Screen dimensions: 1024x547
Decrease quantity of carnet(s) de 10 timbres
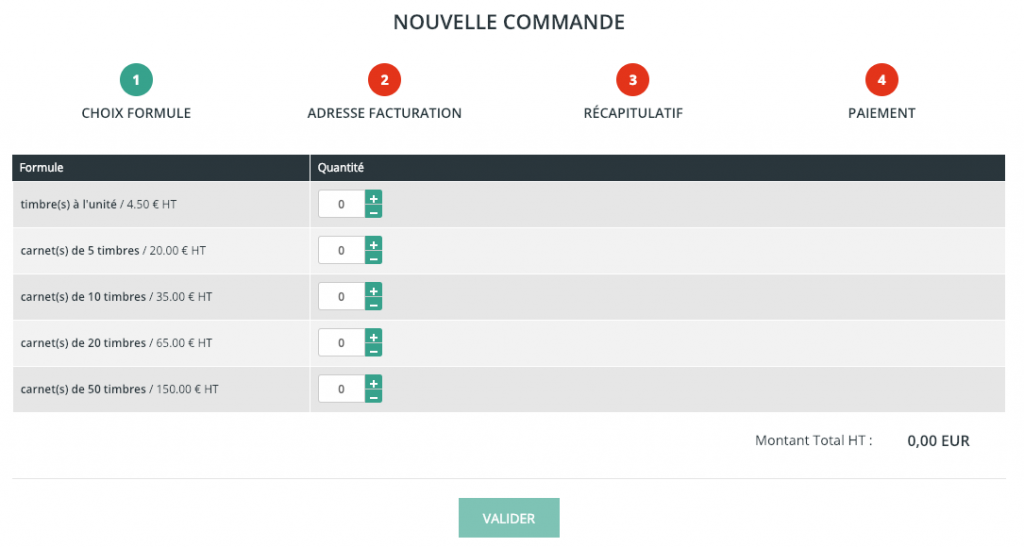(373, 303)
